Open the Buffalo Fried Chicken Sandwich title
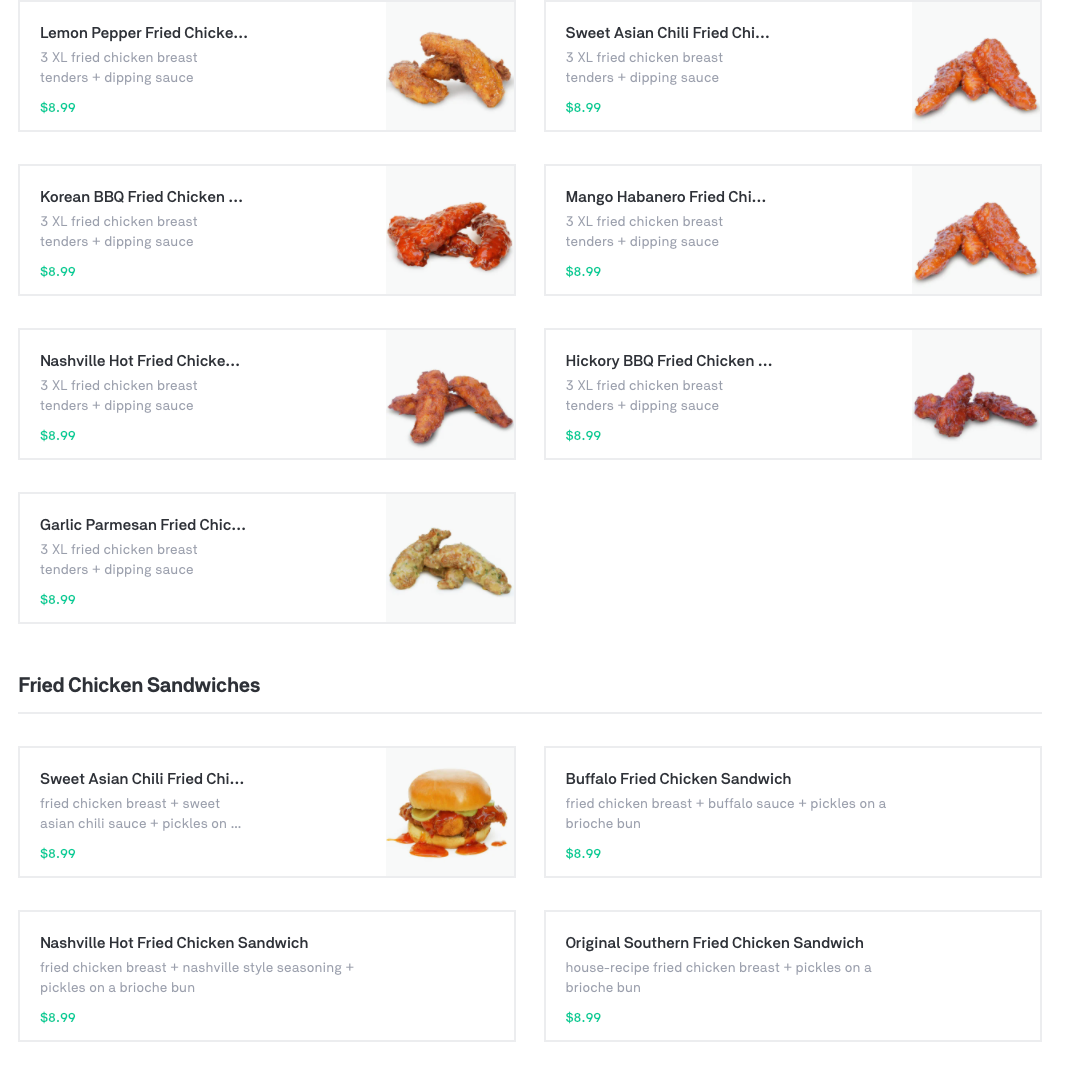The width and height of the screenshot is (1072, 1073). pos(678,779)
